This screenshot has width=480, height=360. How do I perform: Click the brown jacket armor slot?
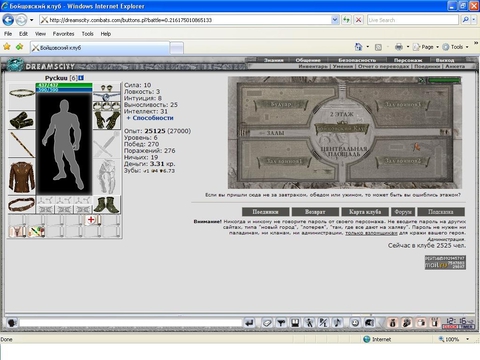coord(22,177)
